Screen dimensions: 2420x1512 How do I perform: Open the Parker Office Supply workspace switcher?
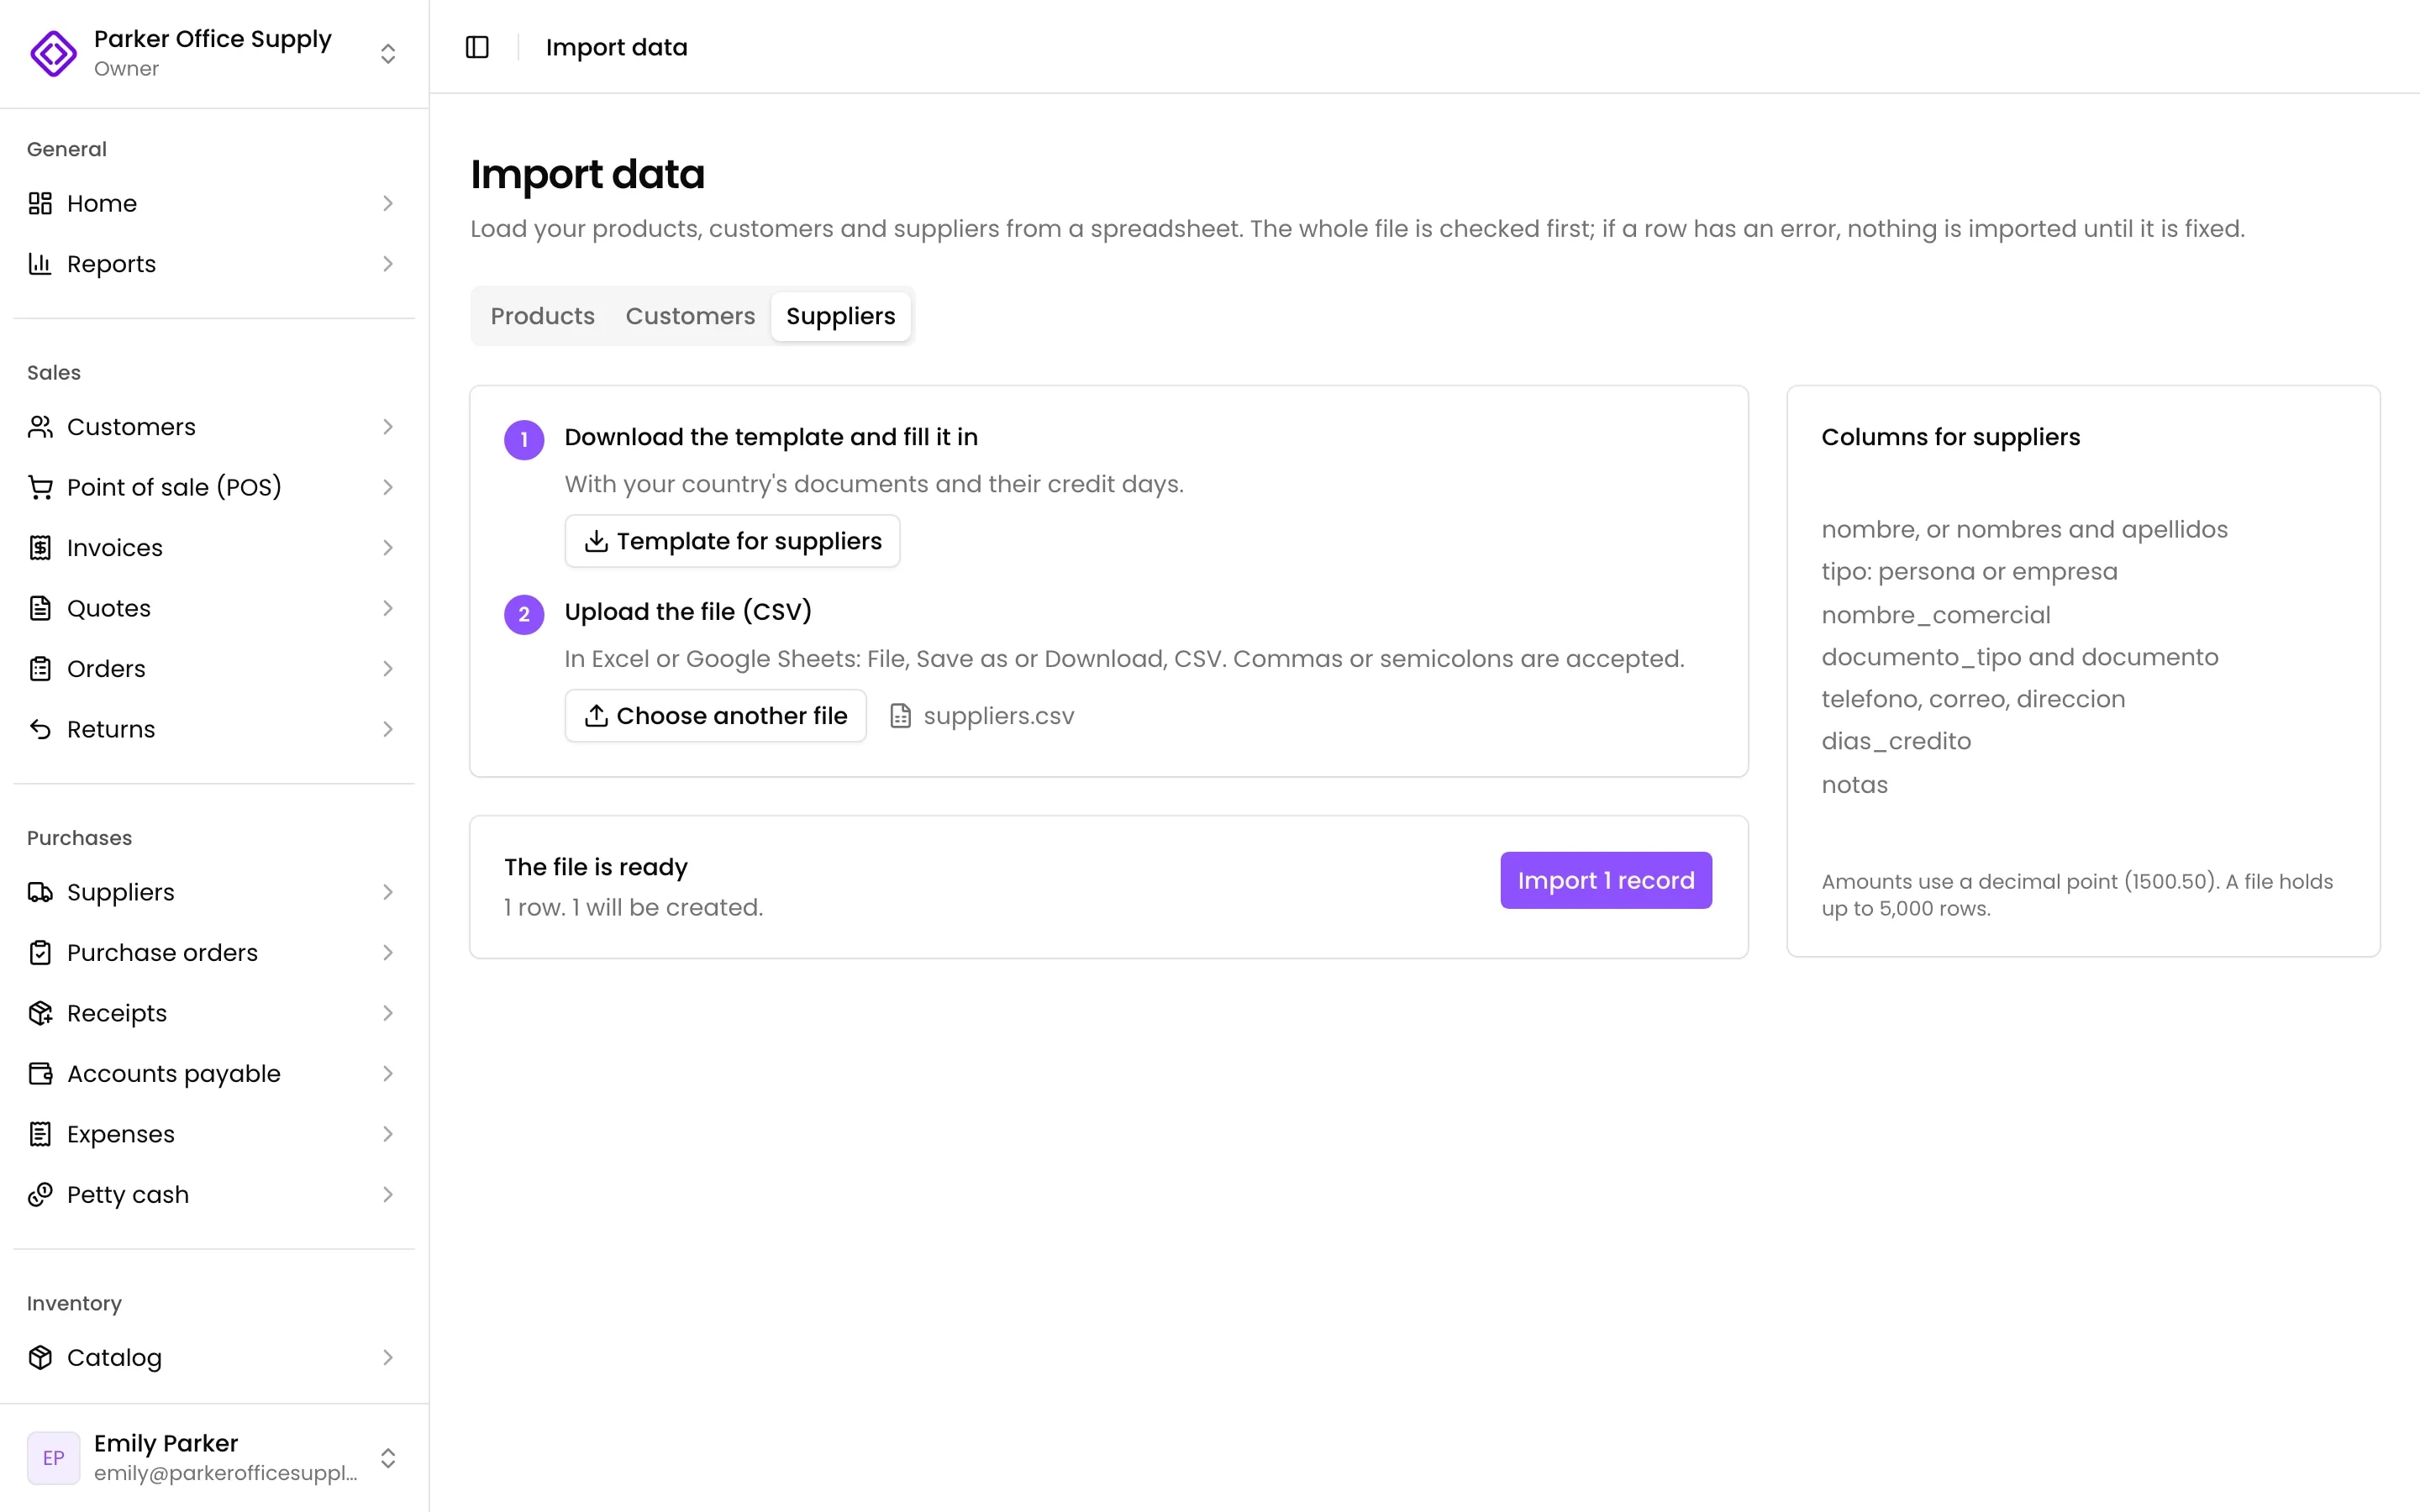click(x=388, y=53)
